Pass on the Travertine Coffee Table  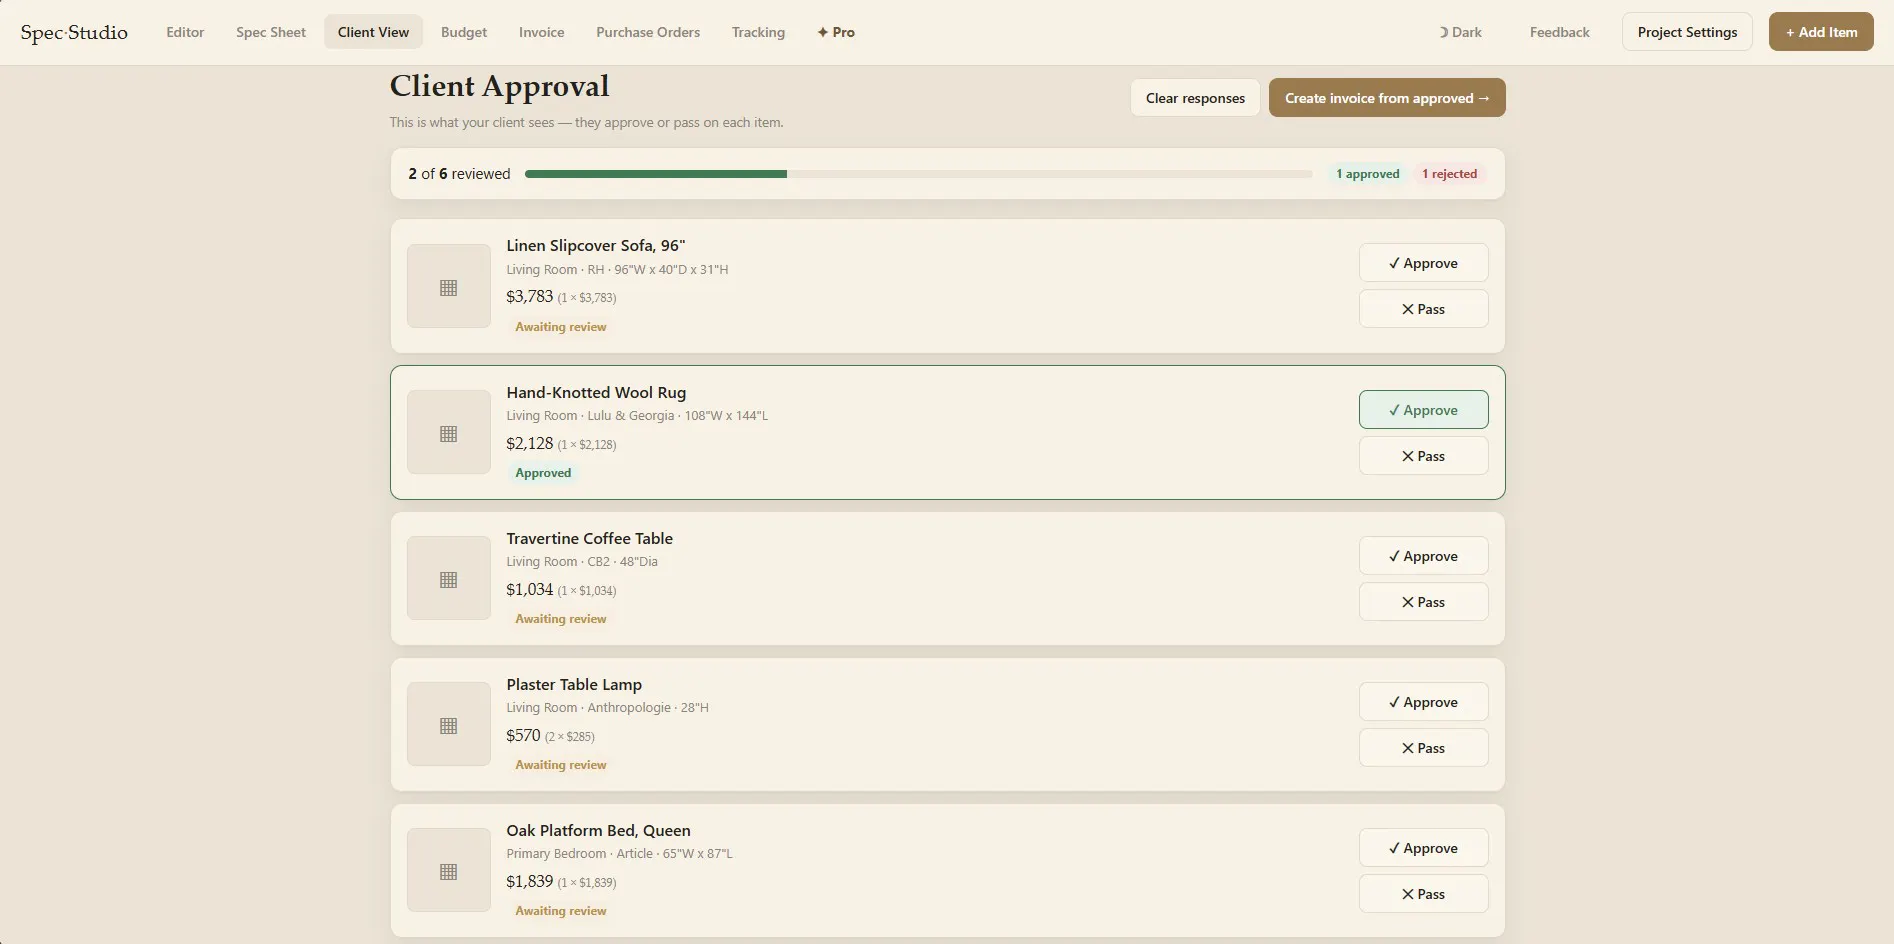coord(1423,602)
